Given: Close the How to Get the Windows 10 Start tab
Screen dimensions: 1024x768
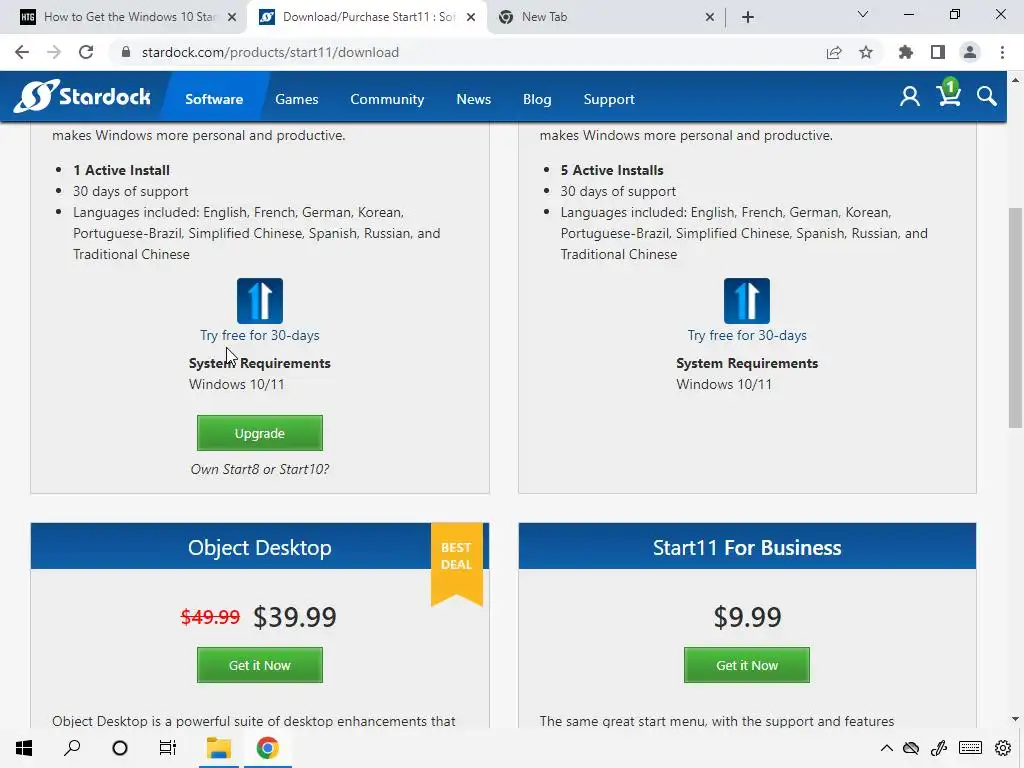Looking at the screenshot, I should [232, 17].
